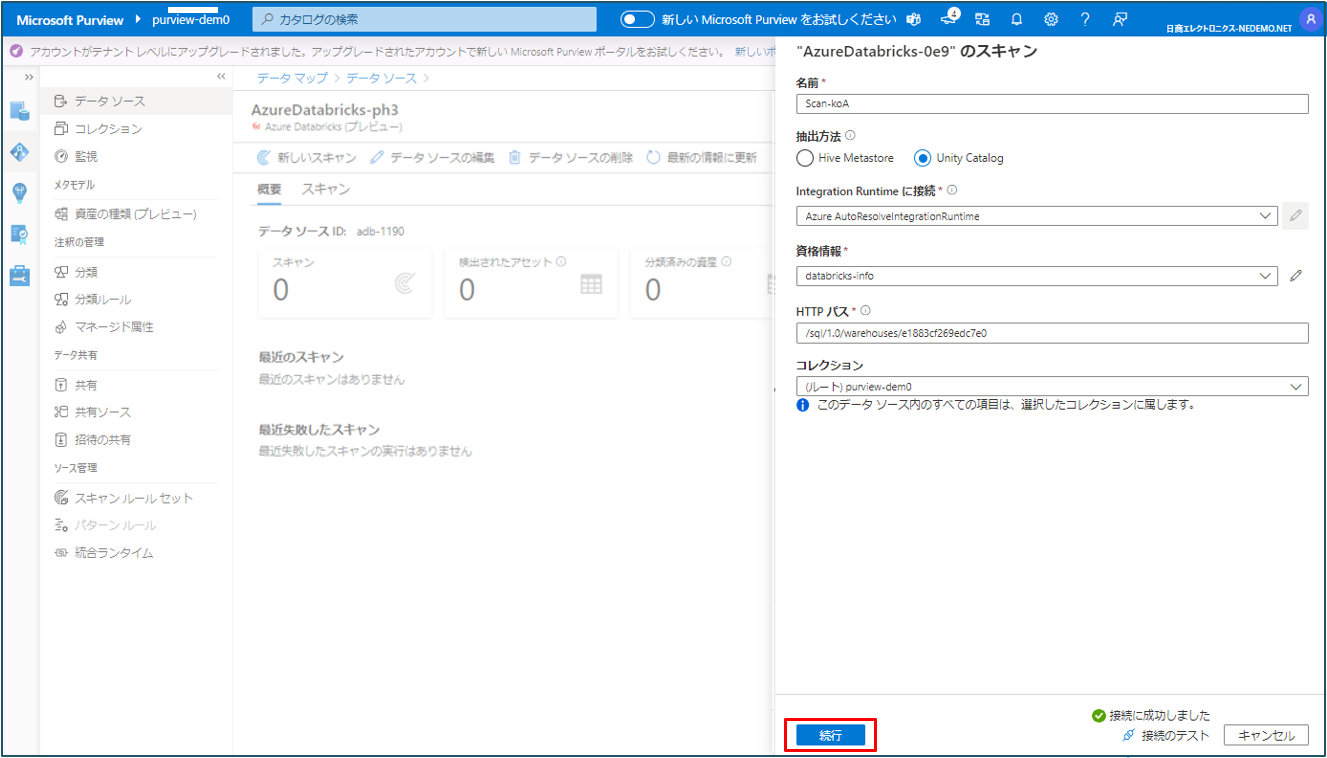Click the キャンセル button

tap(1265, 735)
